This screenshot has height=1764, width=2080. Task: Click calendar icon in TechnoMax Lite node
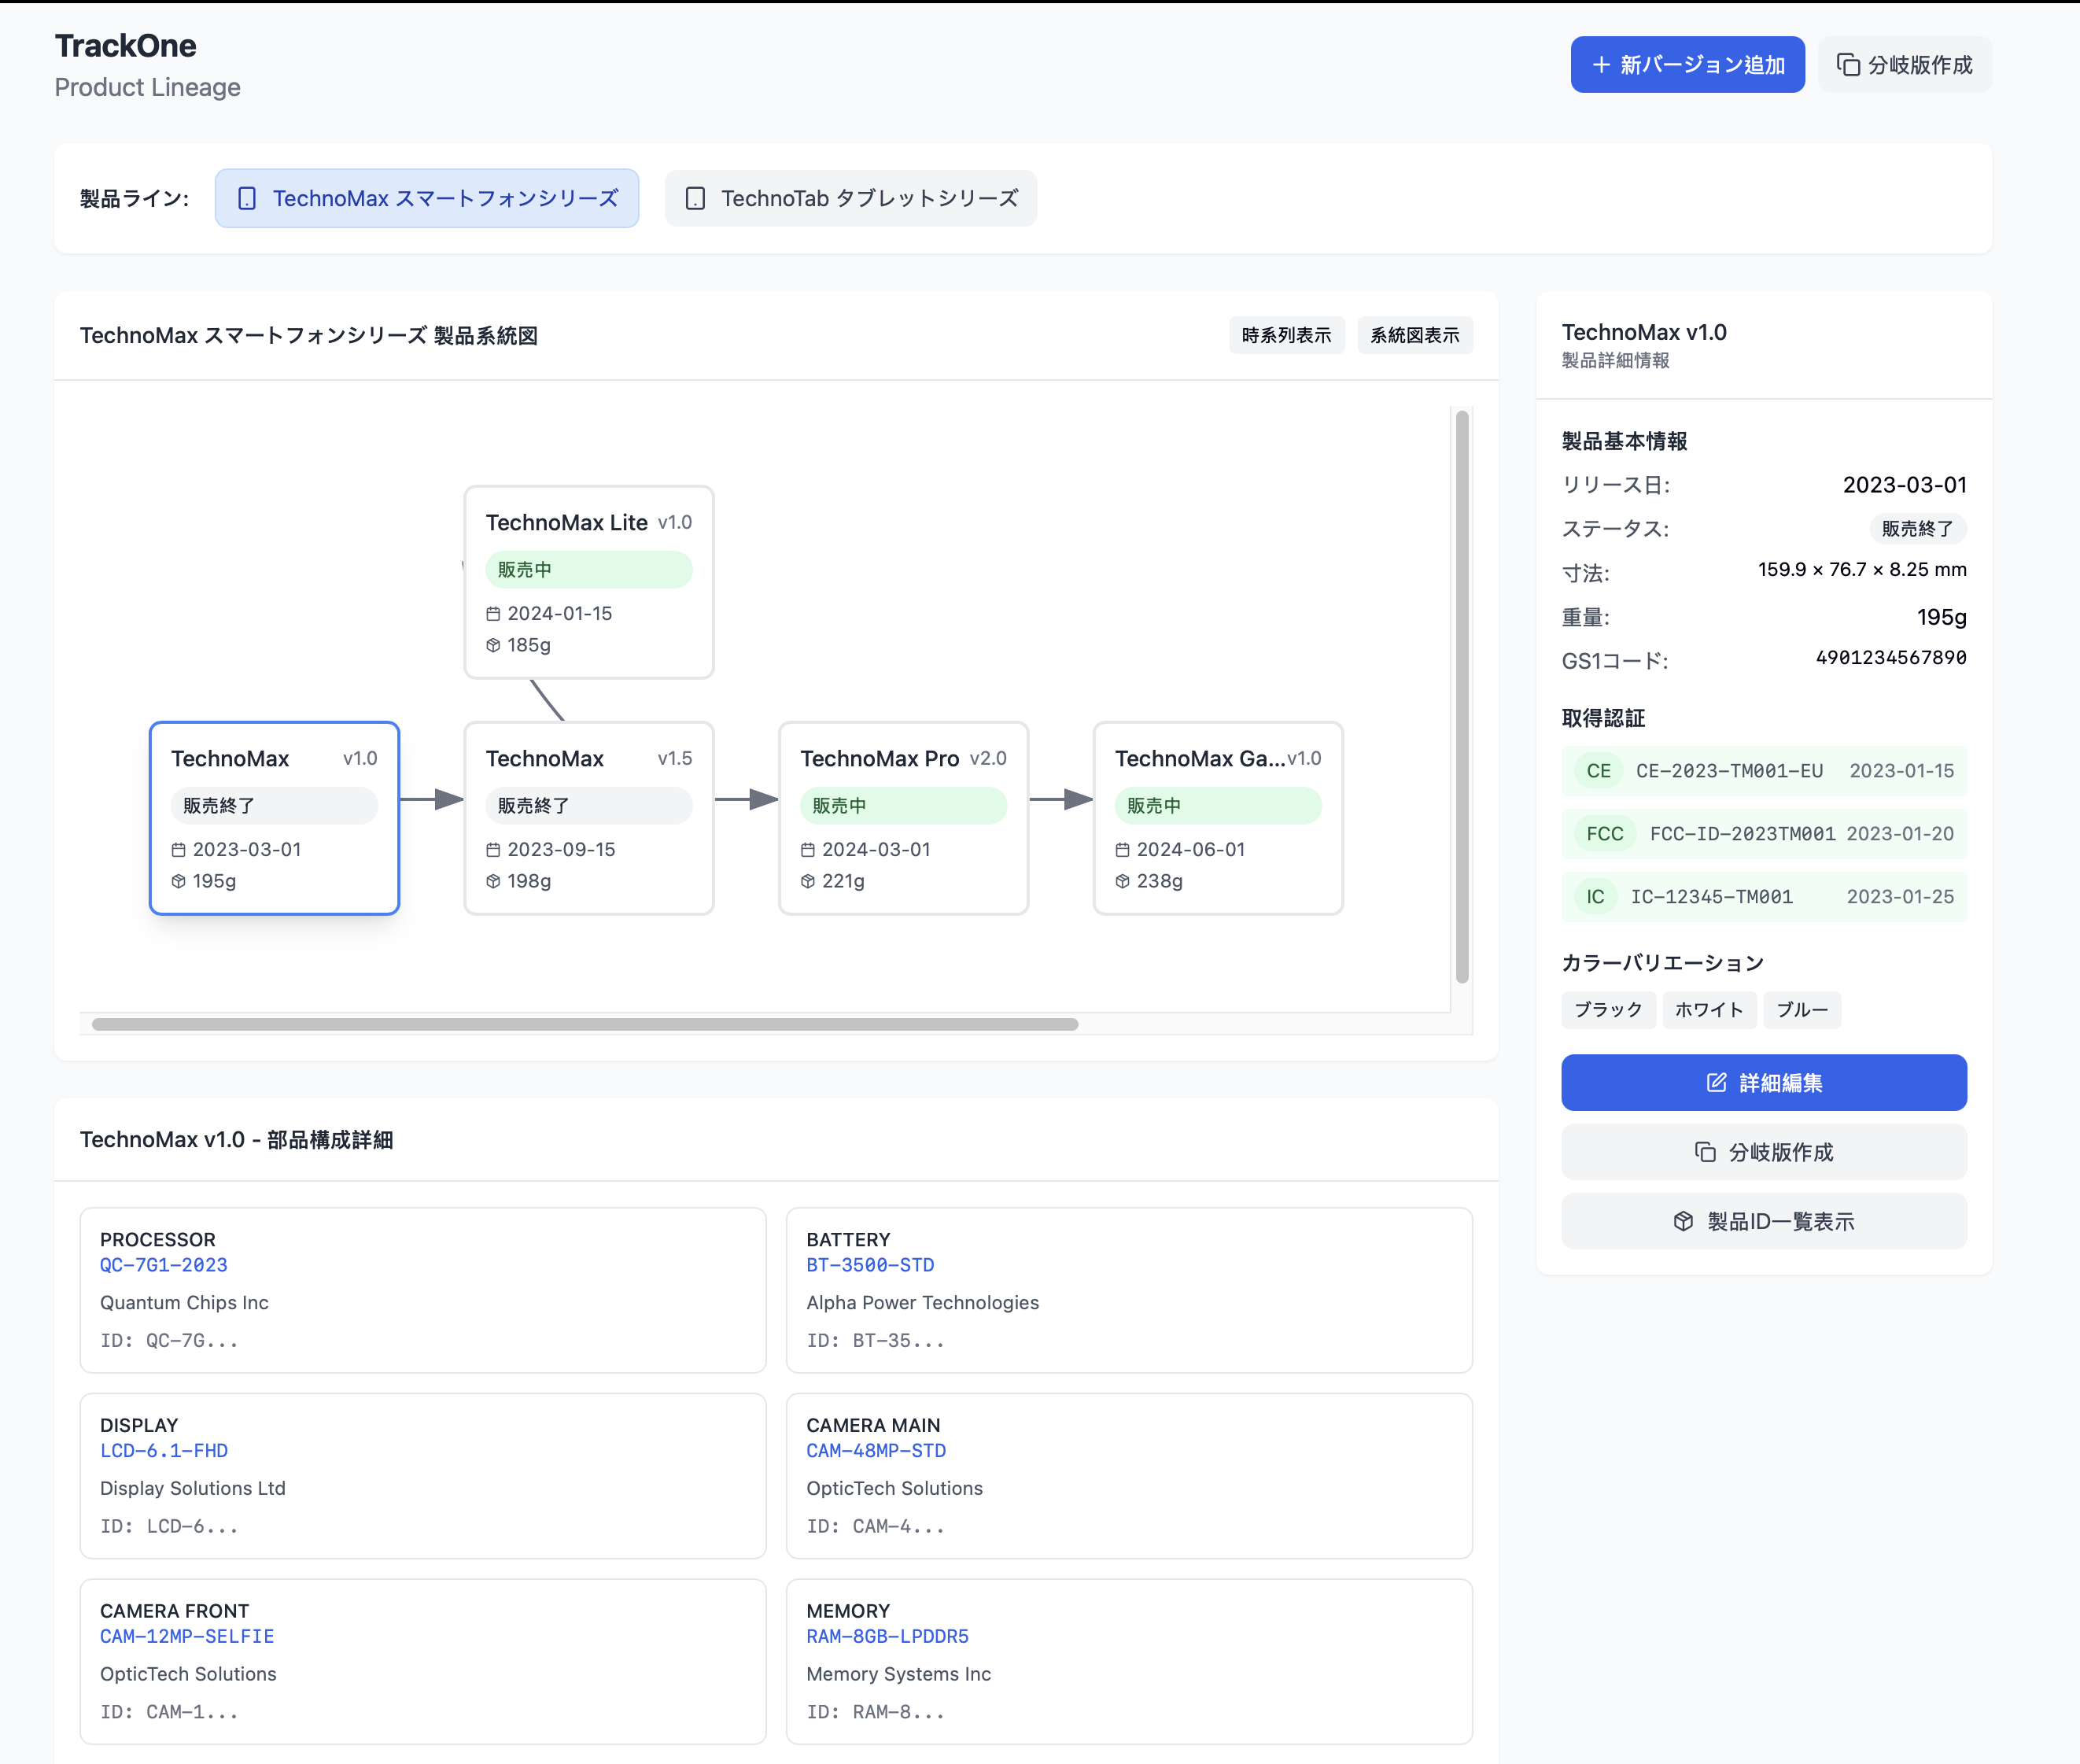493,614
